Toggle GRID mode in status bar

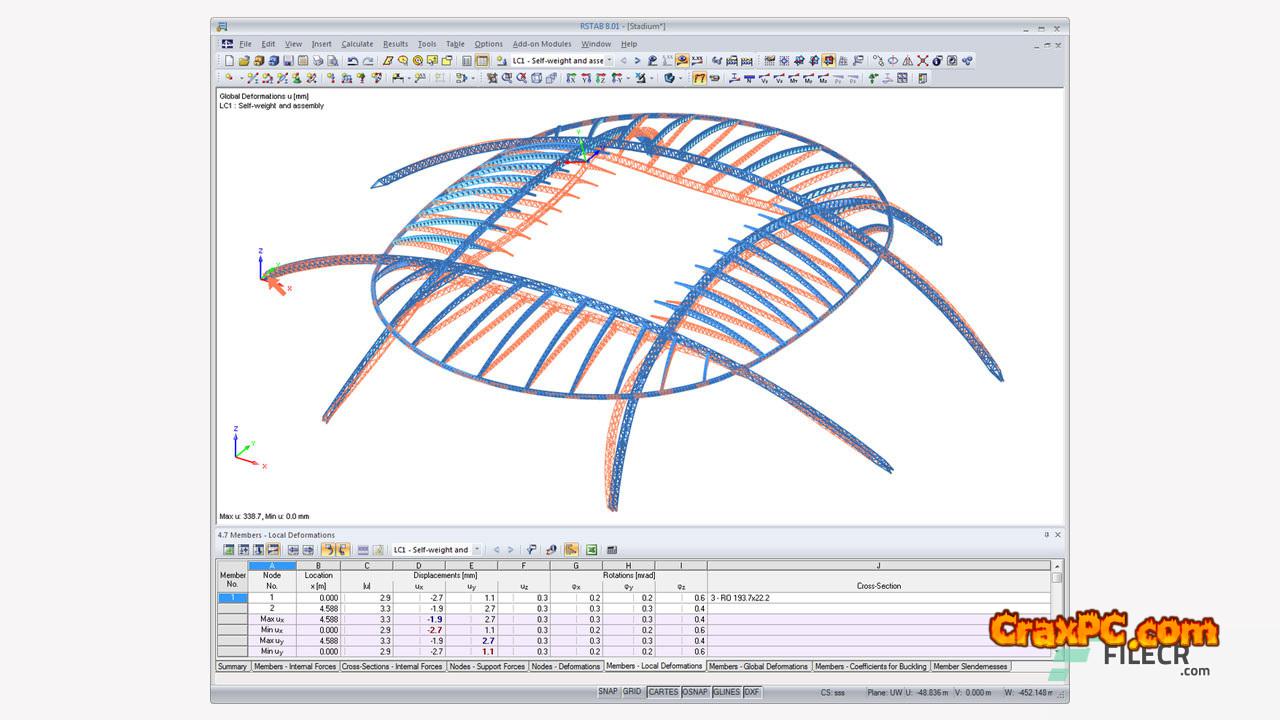click(x=632, y=692)
